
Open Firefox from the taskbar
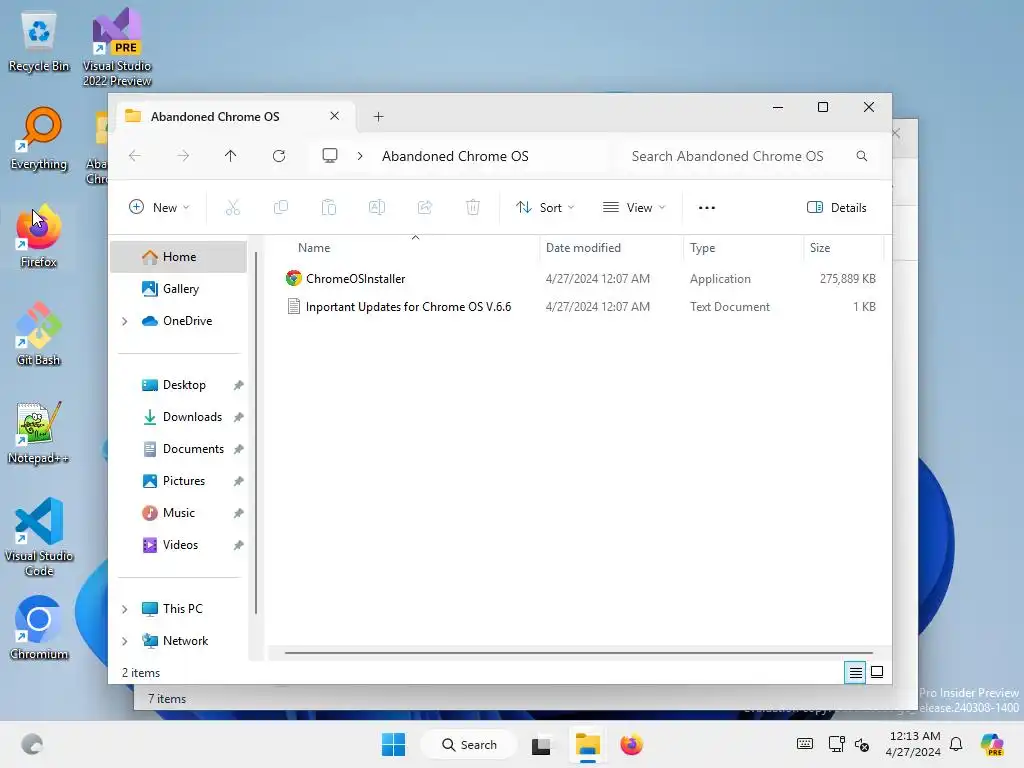click(x=632, y=744)
